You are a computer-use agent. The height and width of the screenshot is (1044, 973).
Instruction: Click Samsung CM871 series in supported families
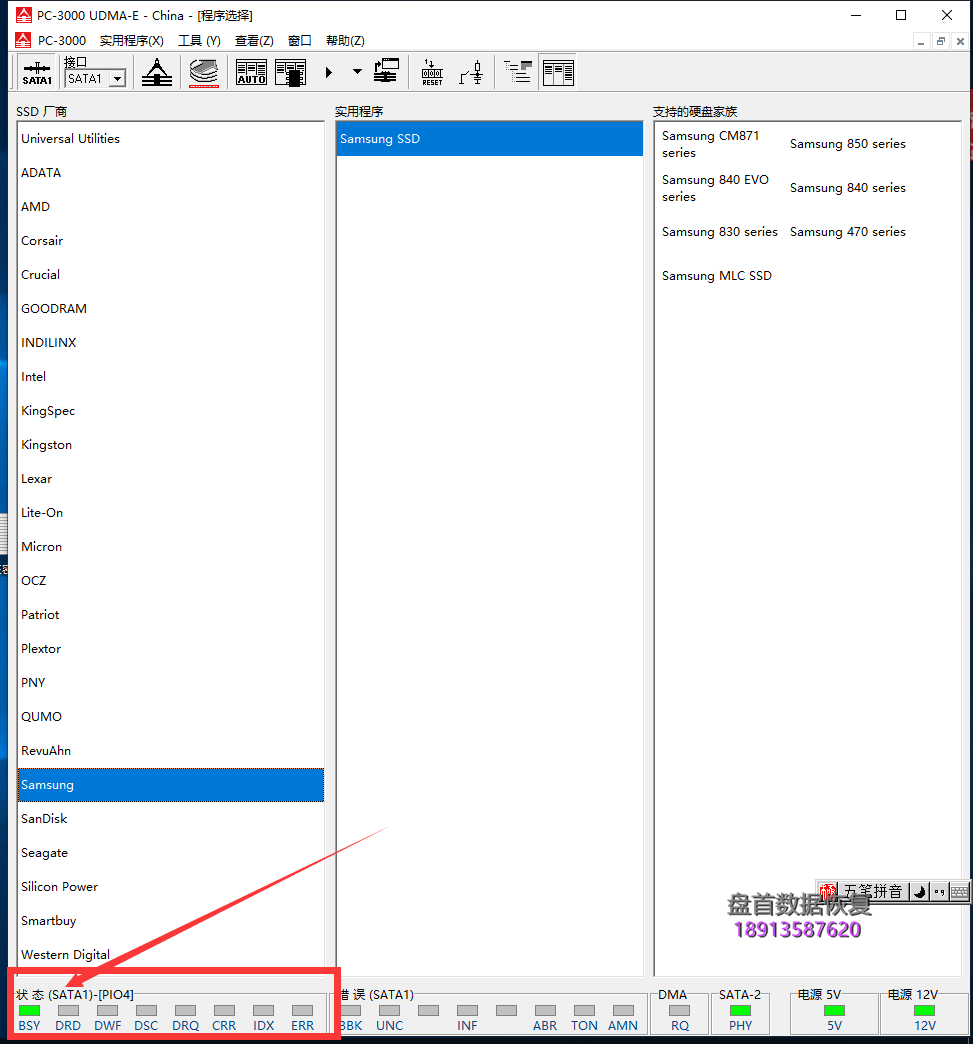pos(711,144)
